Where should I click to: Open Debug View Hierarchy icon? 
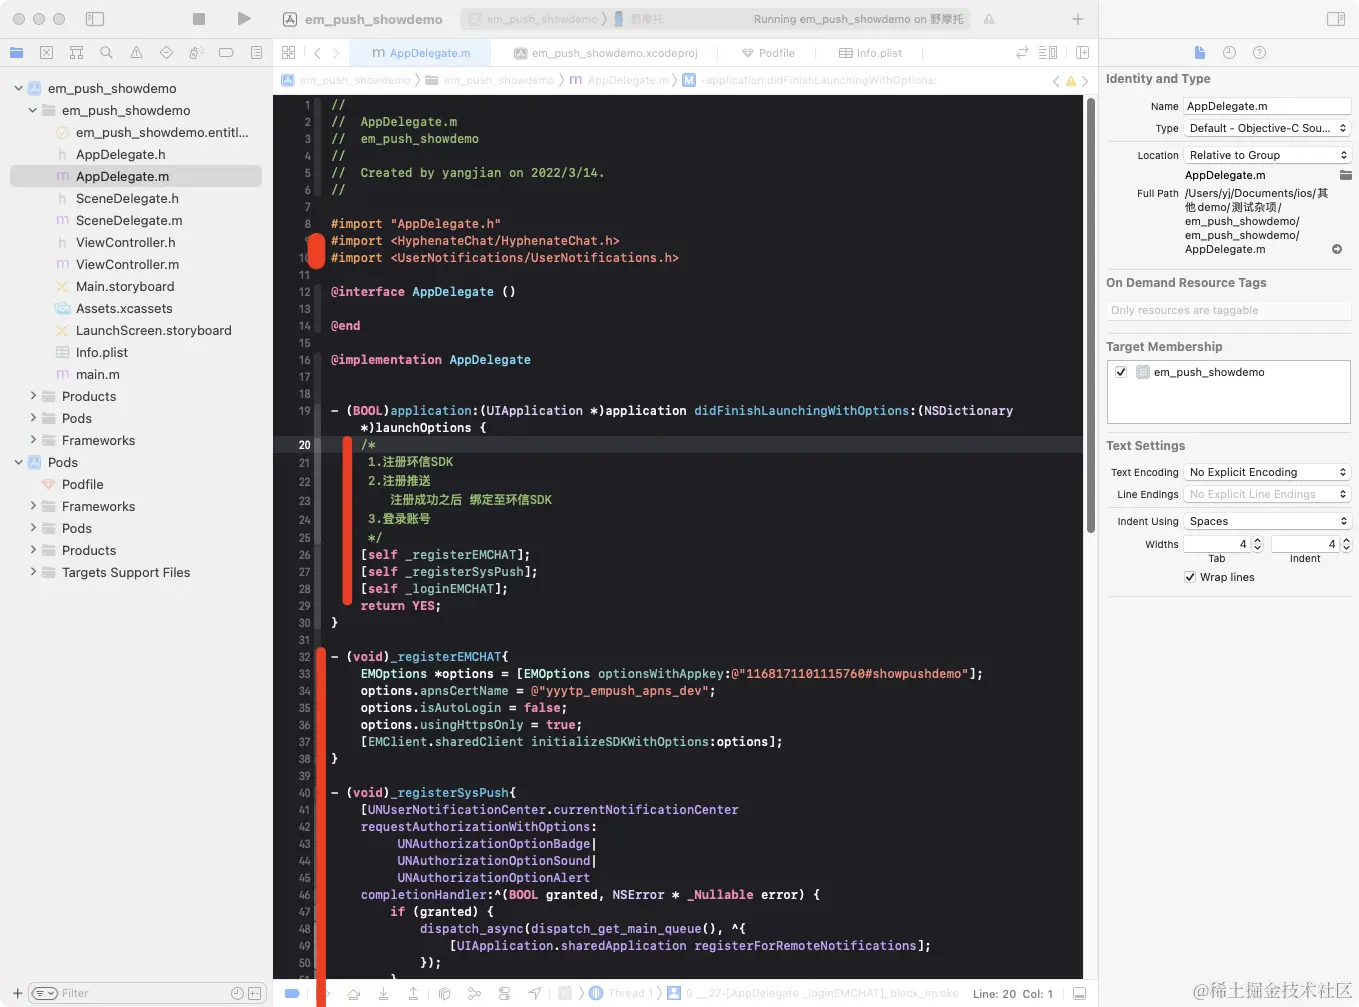coord(444,993)
